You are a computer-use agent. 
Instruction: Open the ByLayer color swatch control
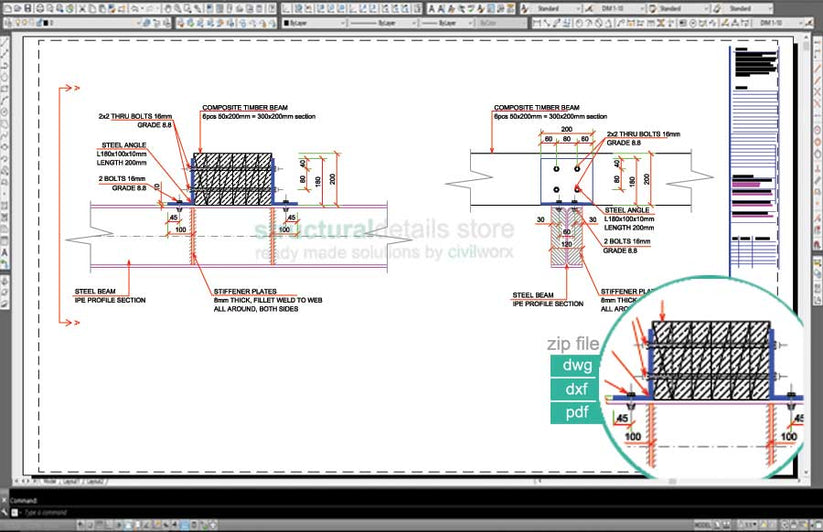[x=308, y=20]
